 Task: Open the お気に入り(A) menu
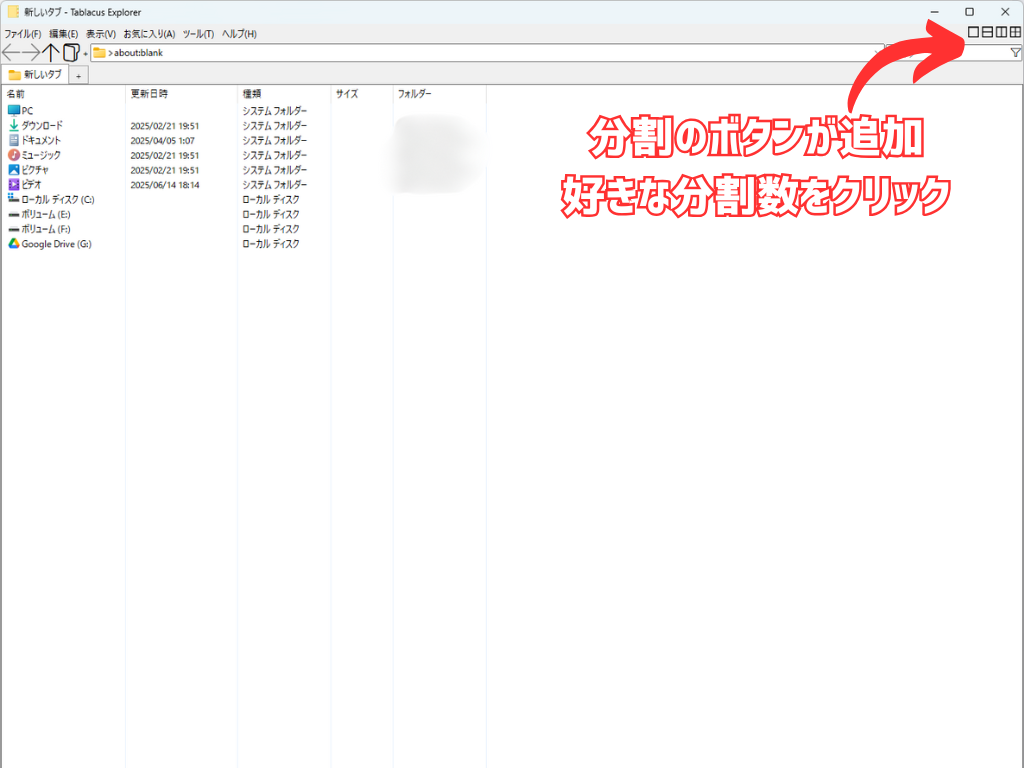tap(149, 34)
